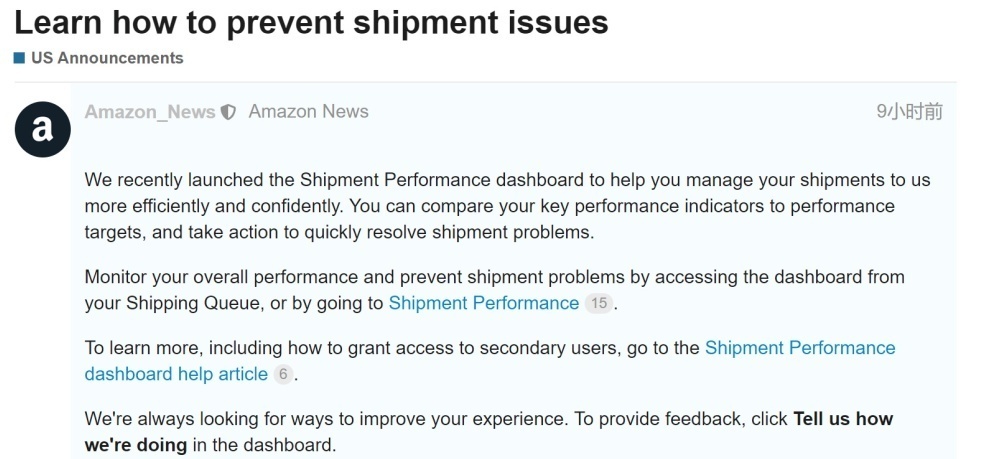
Task: Open the Amazon_News user profile link
Action: pyautogui.click(x=150, y=112)
